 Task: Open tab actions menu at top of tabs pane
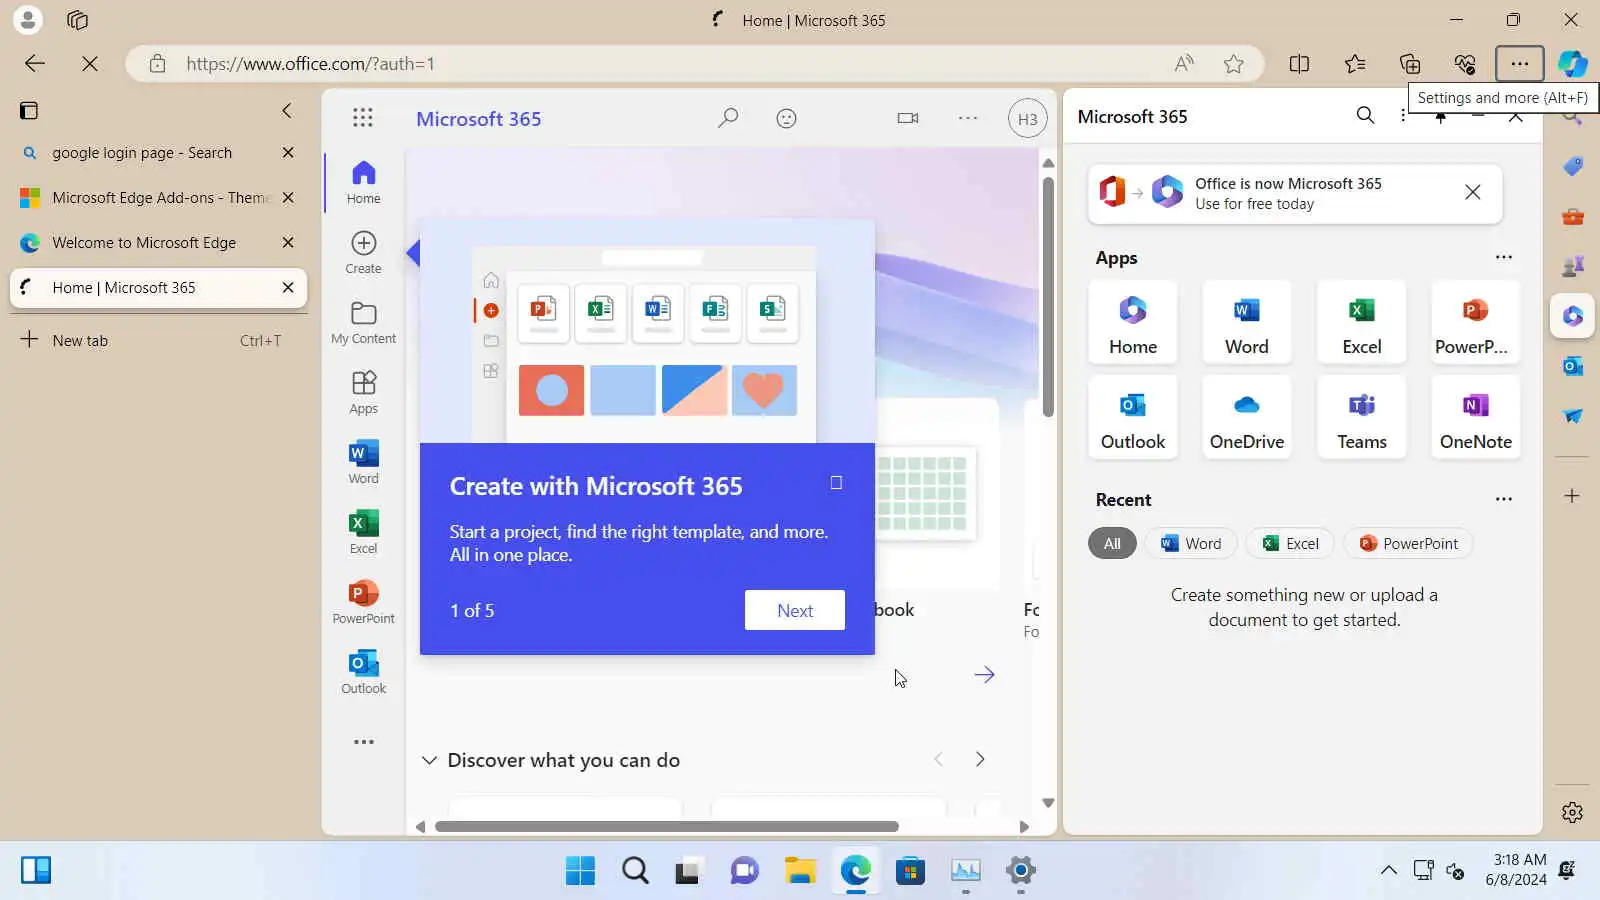(29, 110)
